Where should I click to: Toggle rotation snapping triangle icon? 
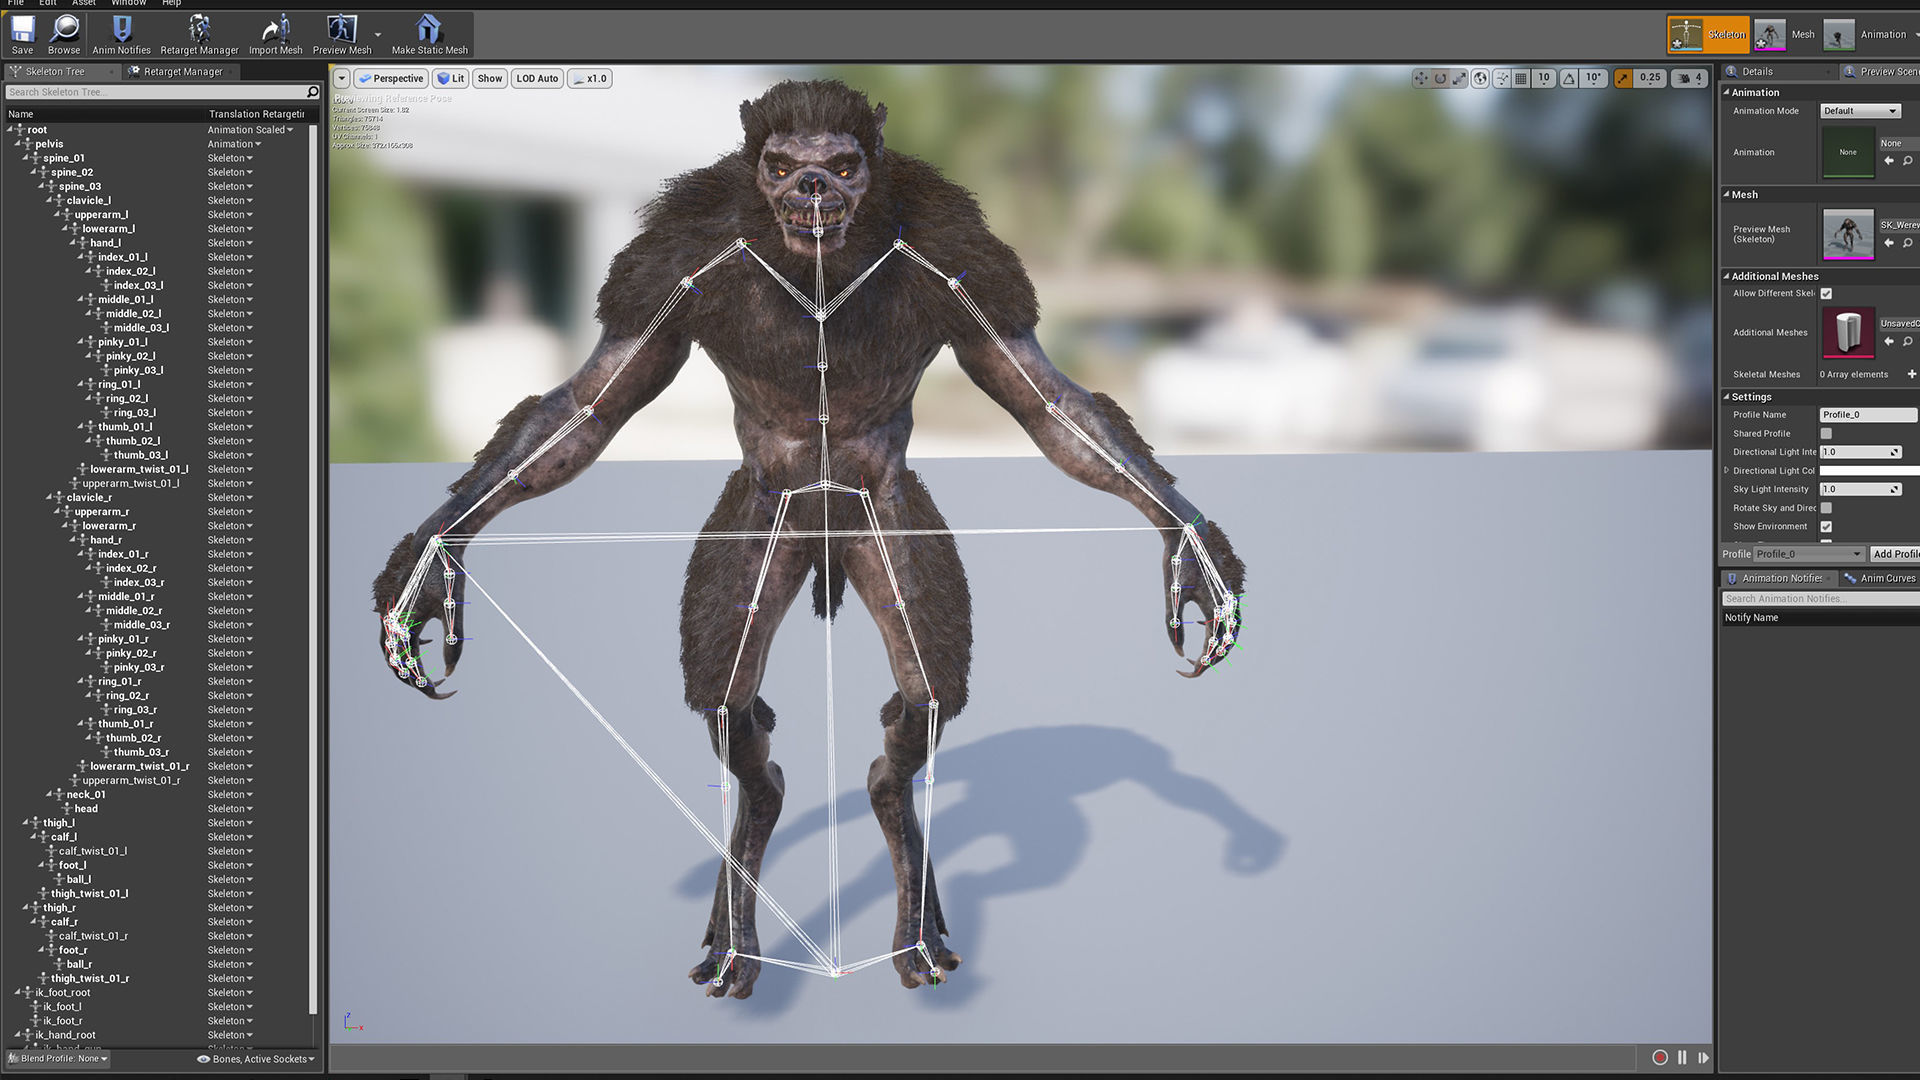click(x=1569, y=78)
